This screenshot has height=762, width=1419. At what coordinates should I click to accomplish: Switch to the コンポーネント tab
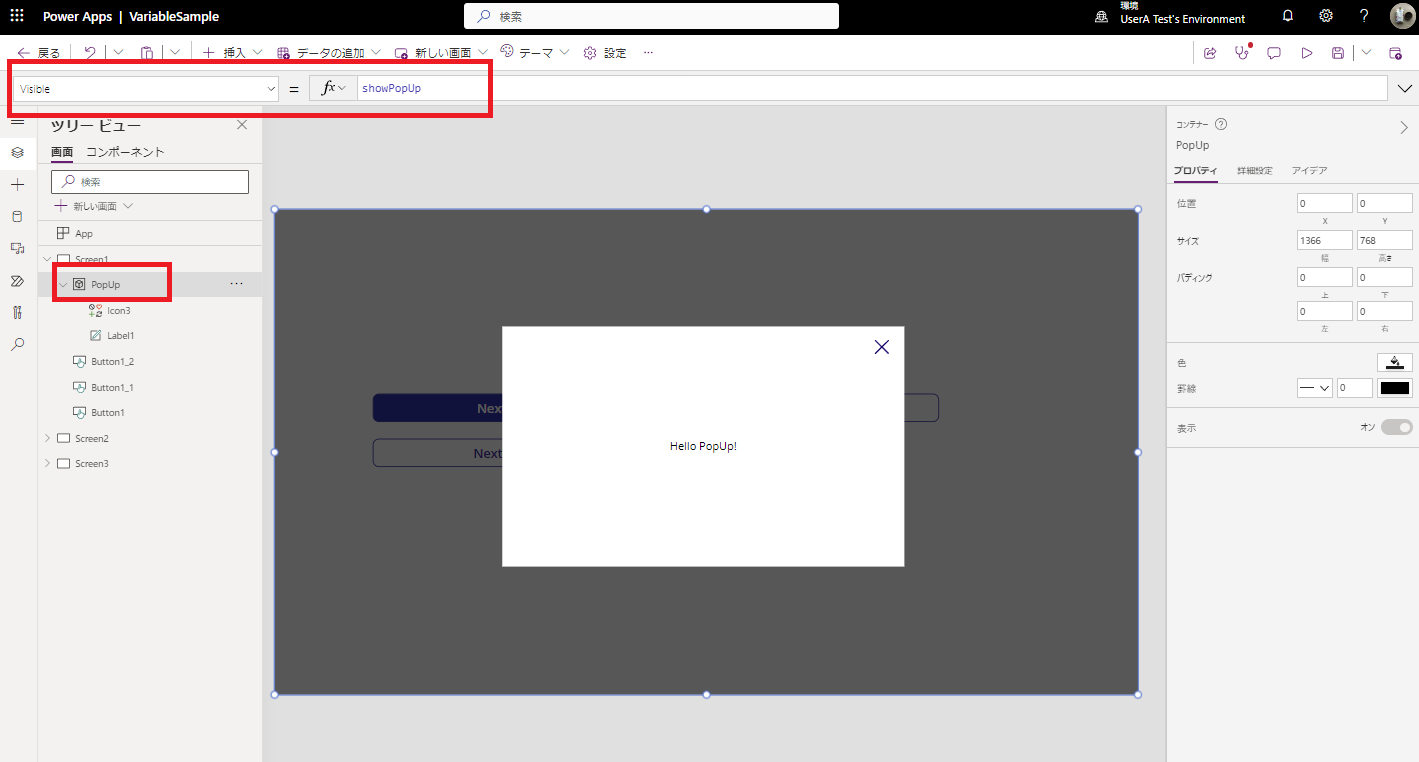click(125, 152)
